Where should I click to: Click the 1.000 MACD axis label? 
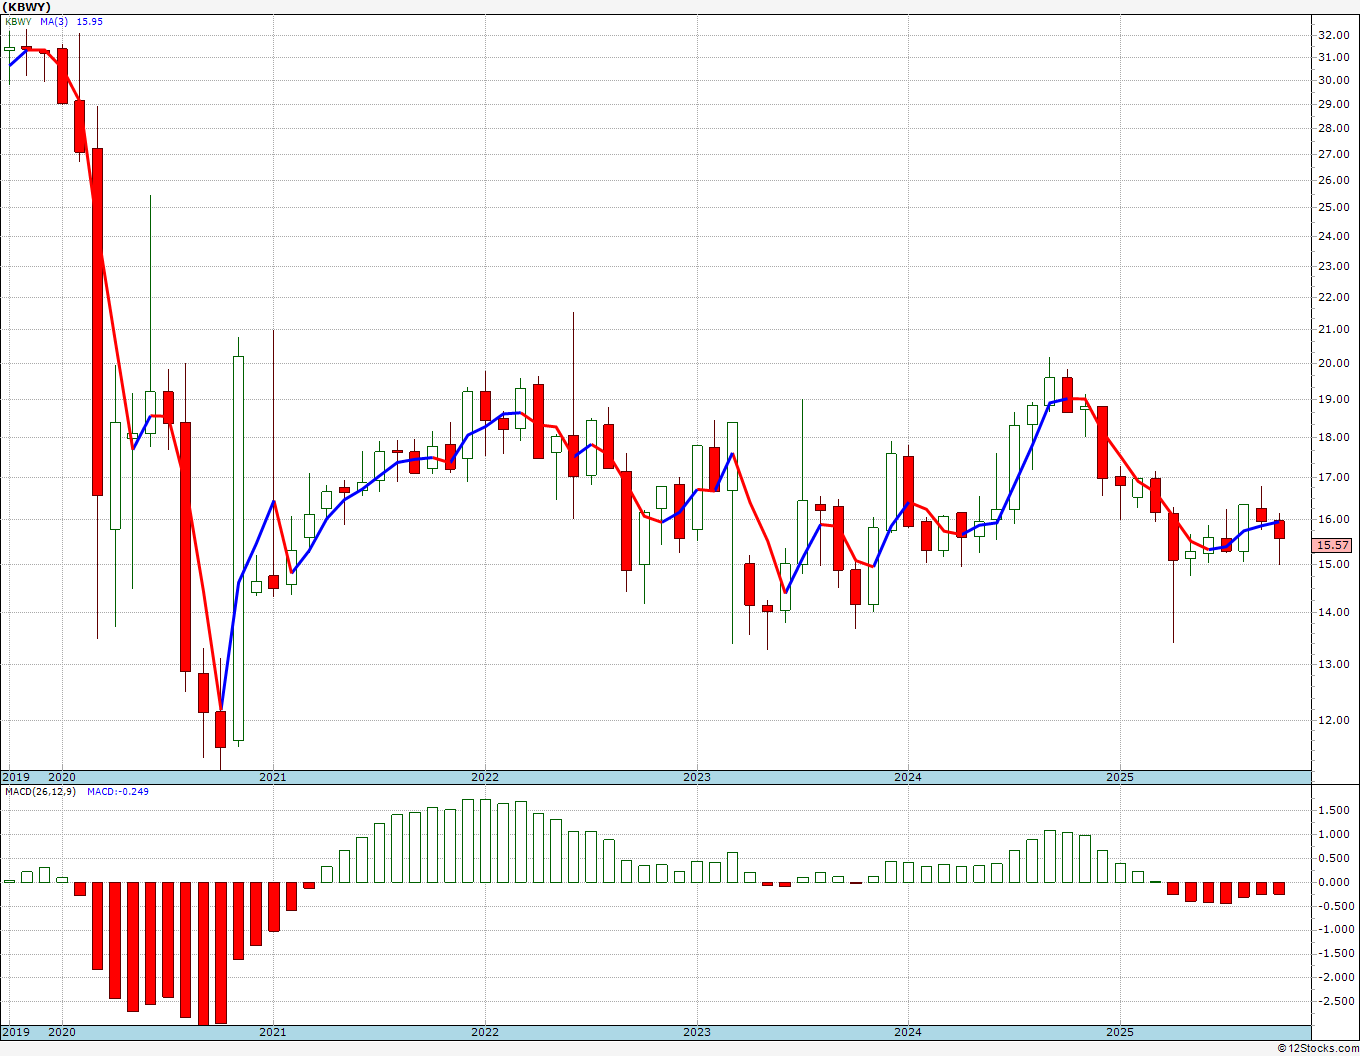tap(1336, 834)
